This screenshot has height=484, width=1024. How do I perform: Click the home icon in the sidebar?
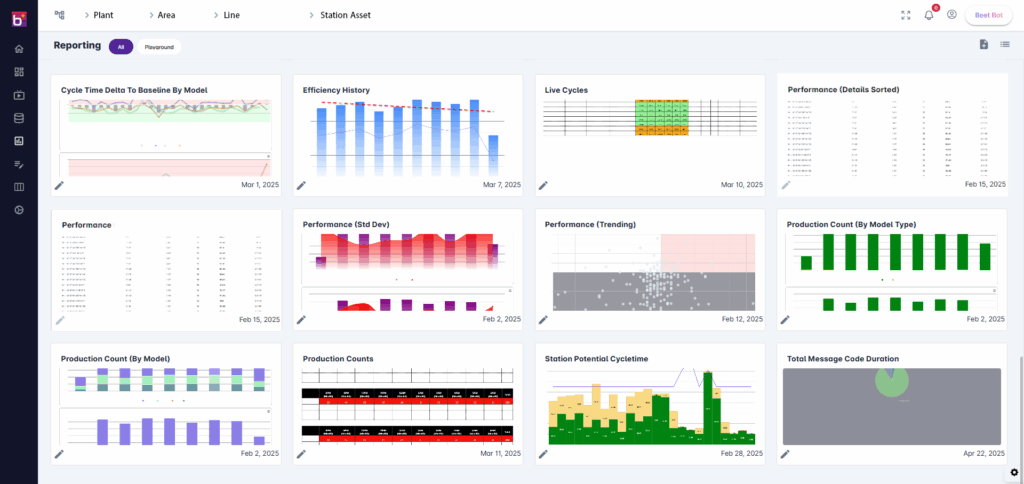(x=18, y=48)
